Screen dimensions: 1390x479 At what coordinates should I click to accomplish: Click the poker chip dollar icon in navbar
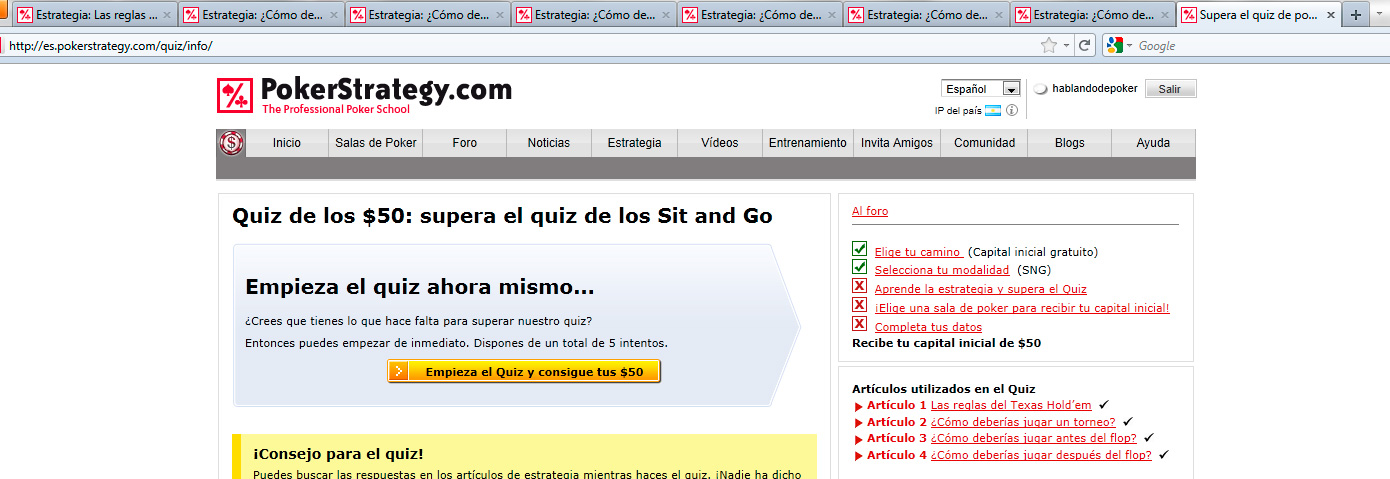pos(232,143)
